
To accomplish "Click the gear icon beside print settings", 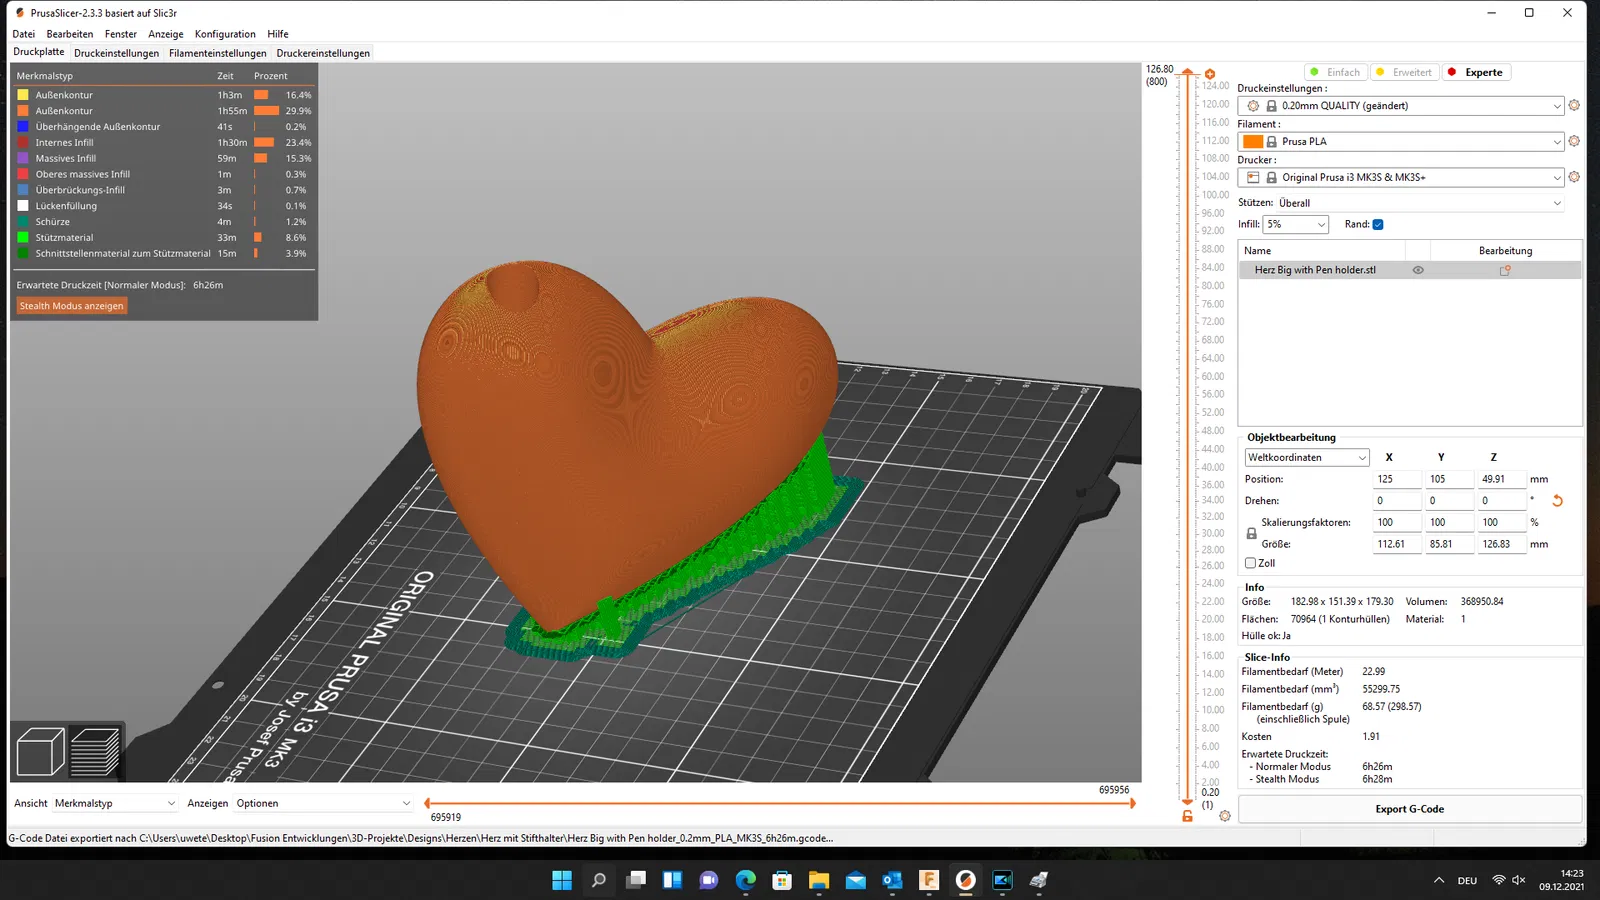I will point(1574,105).
